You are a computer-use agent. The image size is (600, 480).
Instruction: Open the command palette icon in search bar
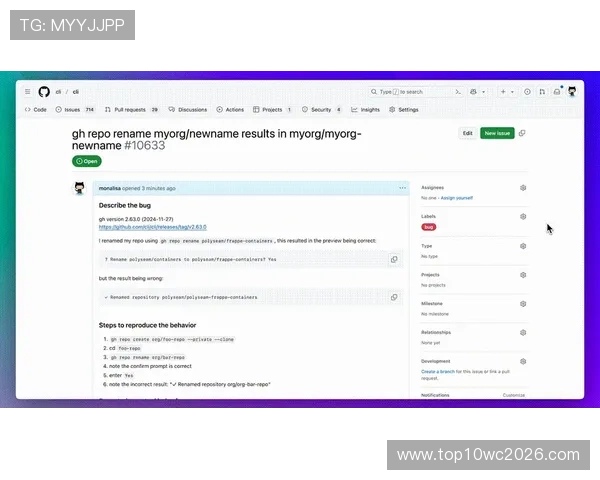(x=458, y=92)
